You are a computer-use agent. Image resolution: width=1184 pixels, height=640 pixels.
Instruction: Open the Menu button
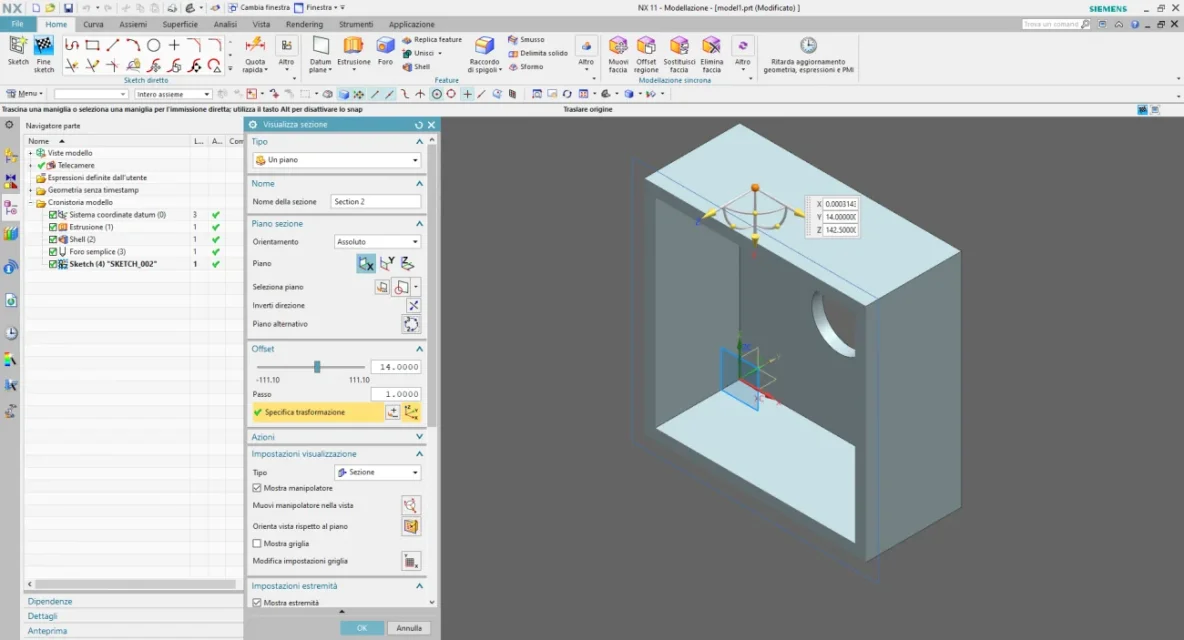pyautogui.click(x=24, y=94)
